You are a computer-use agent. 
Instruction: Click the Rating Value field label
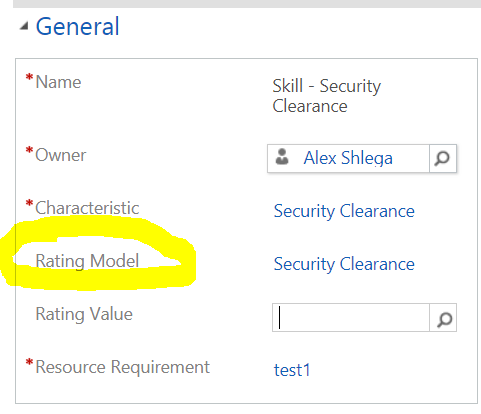tap(84, 314)
